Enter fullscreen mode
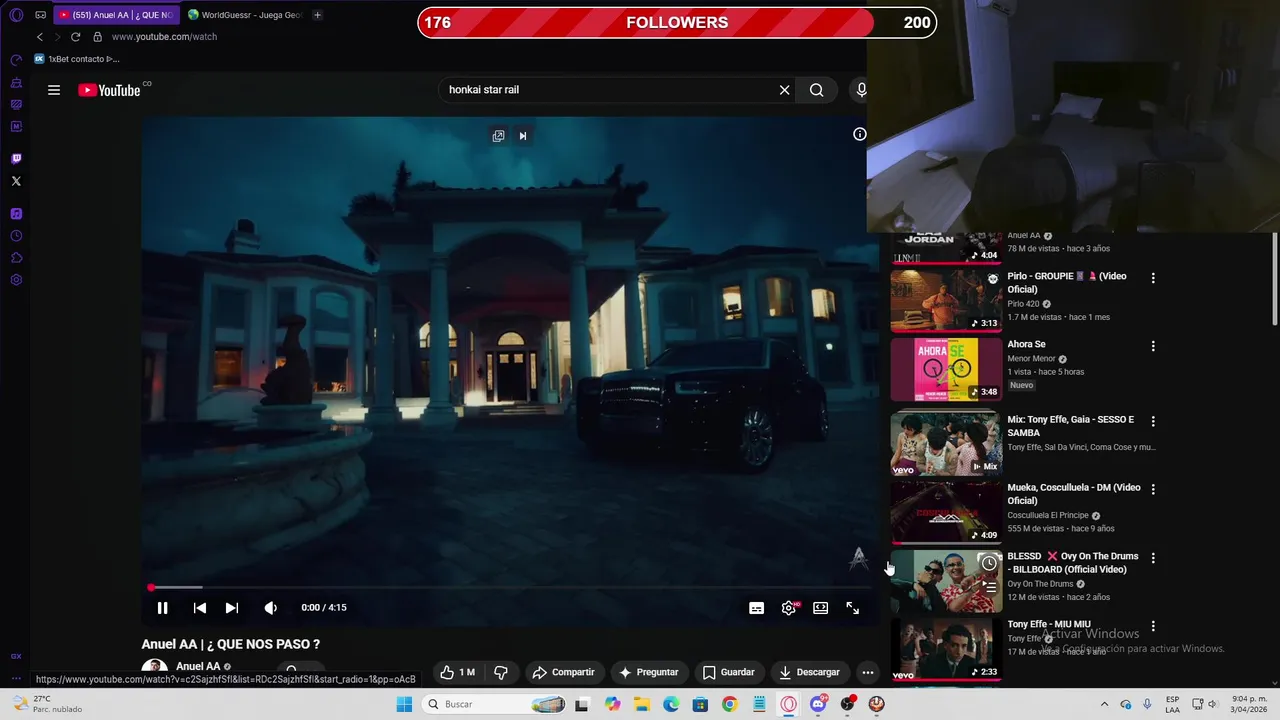 tap(853, 608)
